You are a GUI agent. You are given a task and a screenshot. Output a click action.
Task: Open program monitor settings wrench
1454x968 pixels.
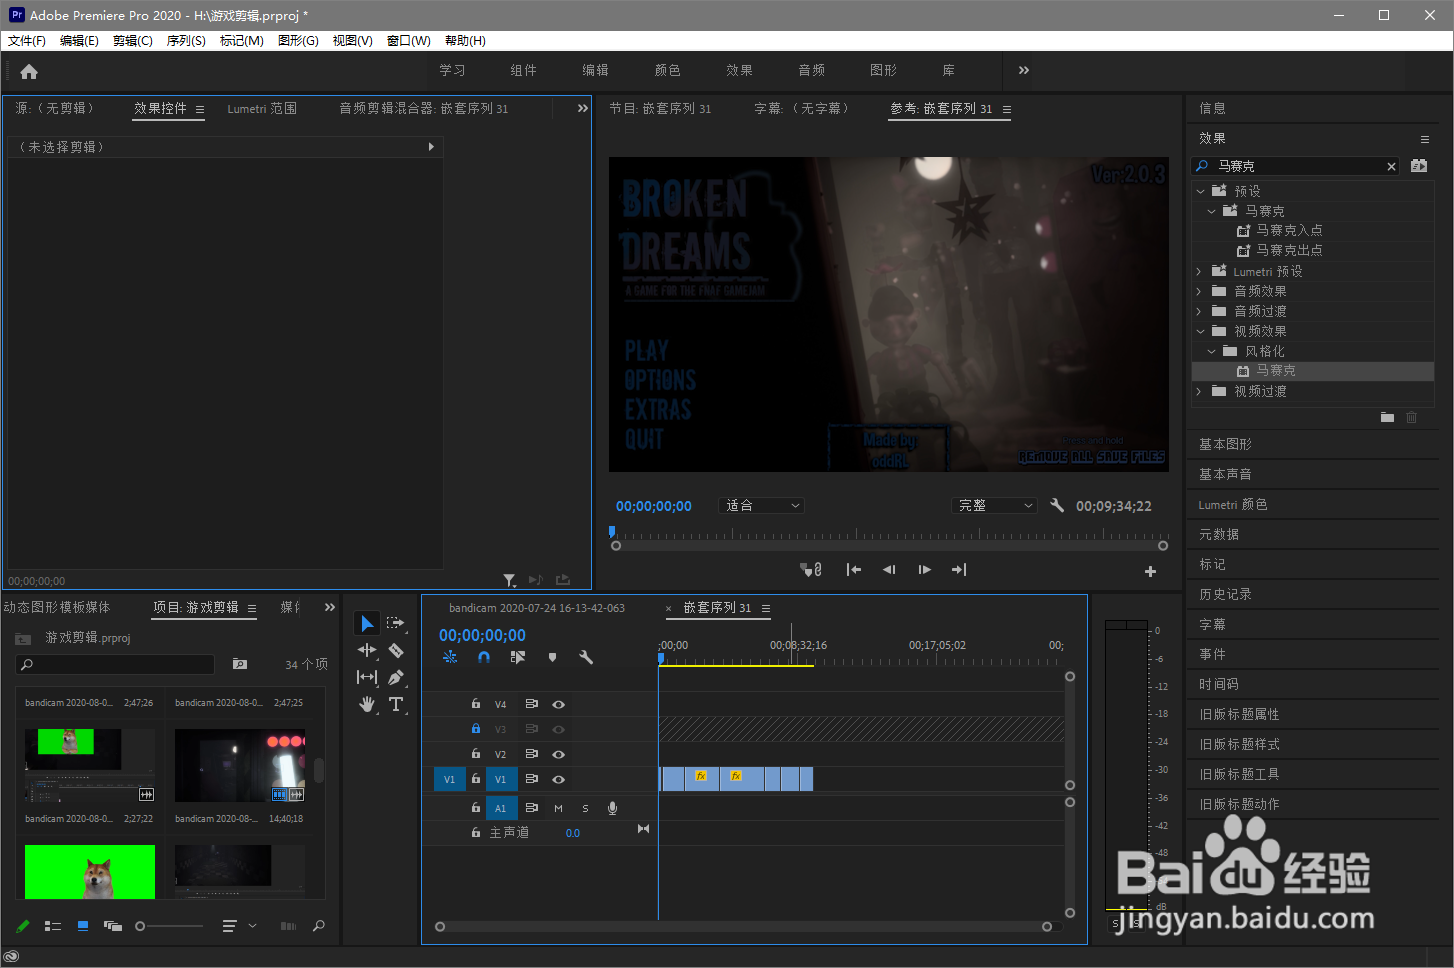1057,505
